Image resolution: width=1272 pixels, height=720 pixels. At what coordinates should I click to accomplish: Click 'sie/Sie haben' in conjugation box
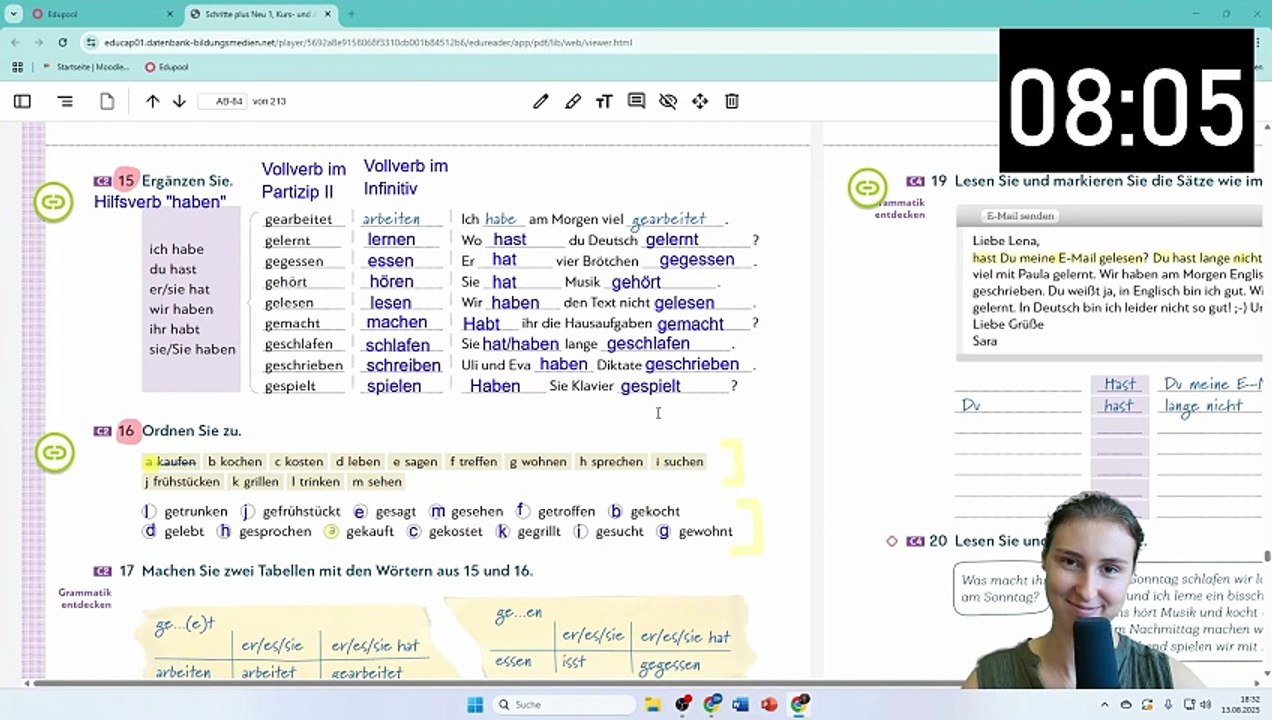[x=192, y=349]
